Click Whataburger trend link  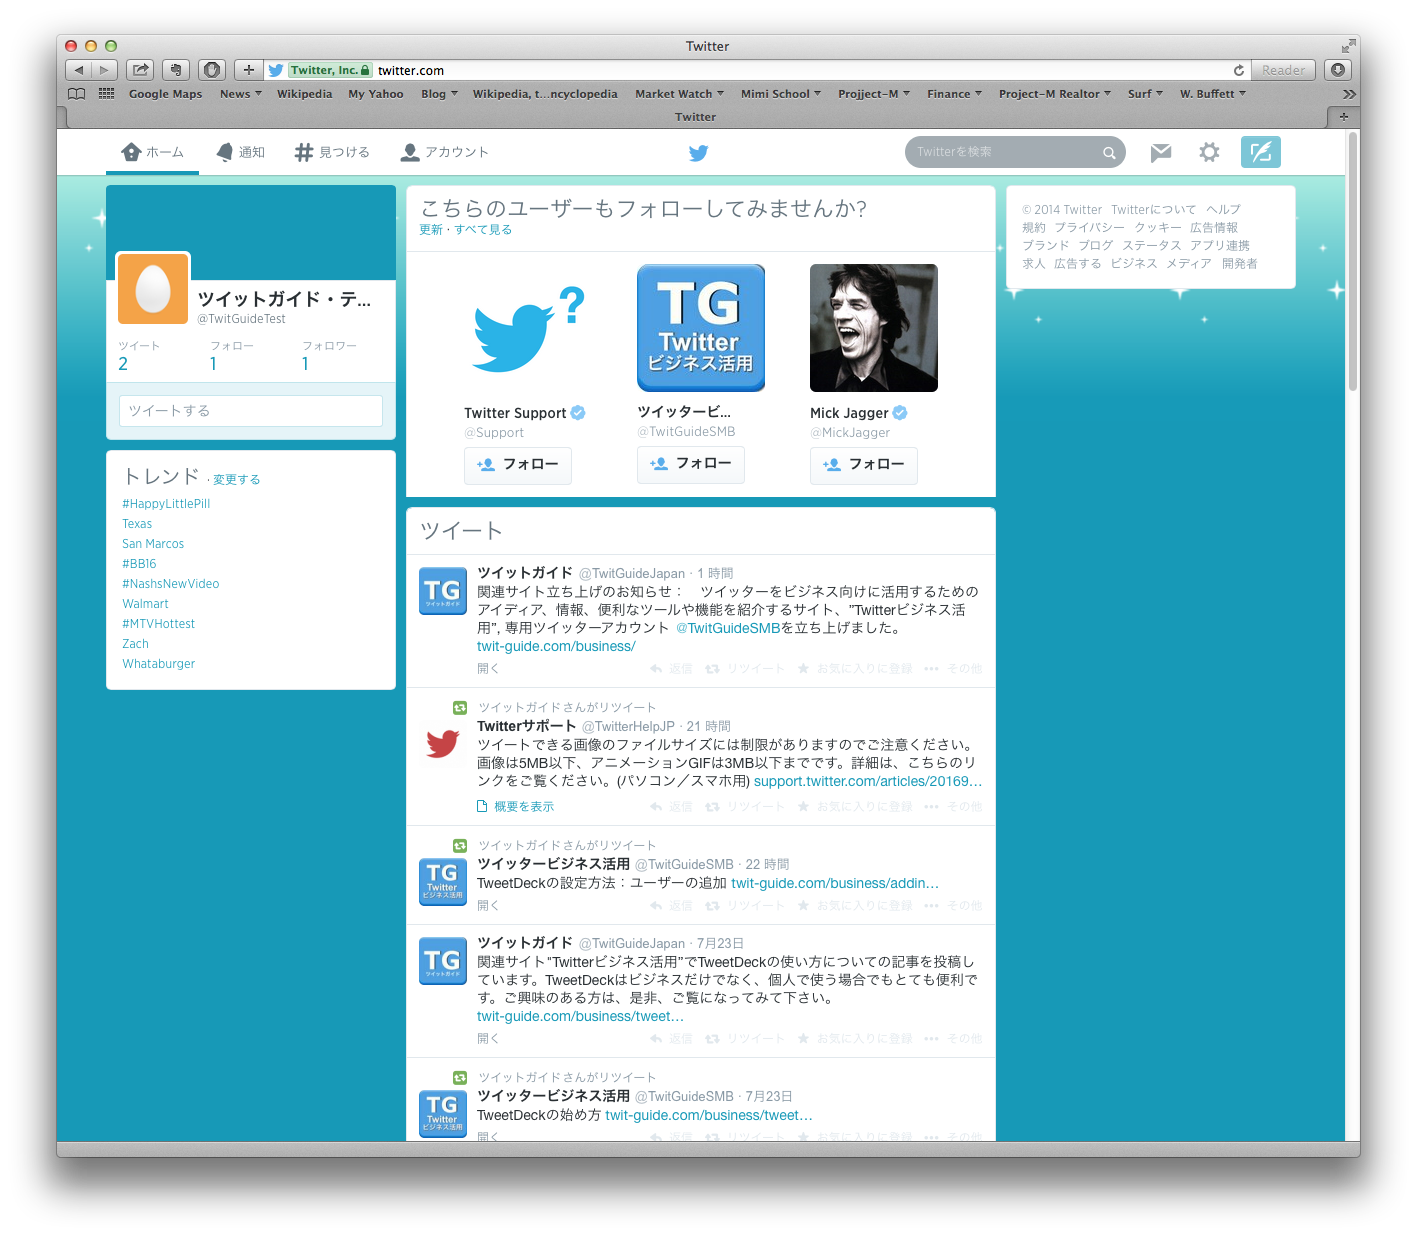pyautogui.click(x=158, y=664)
